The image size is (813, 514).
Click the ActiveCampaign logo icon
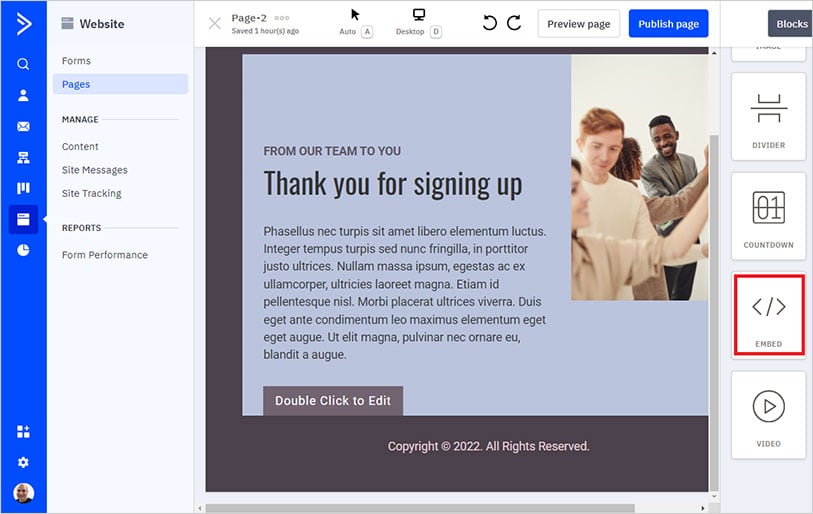(23, 24)
